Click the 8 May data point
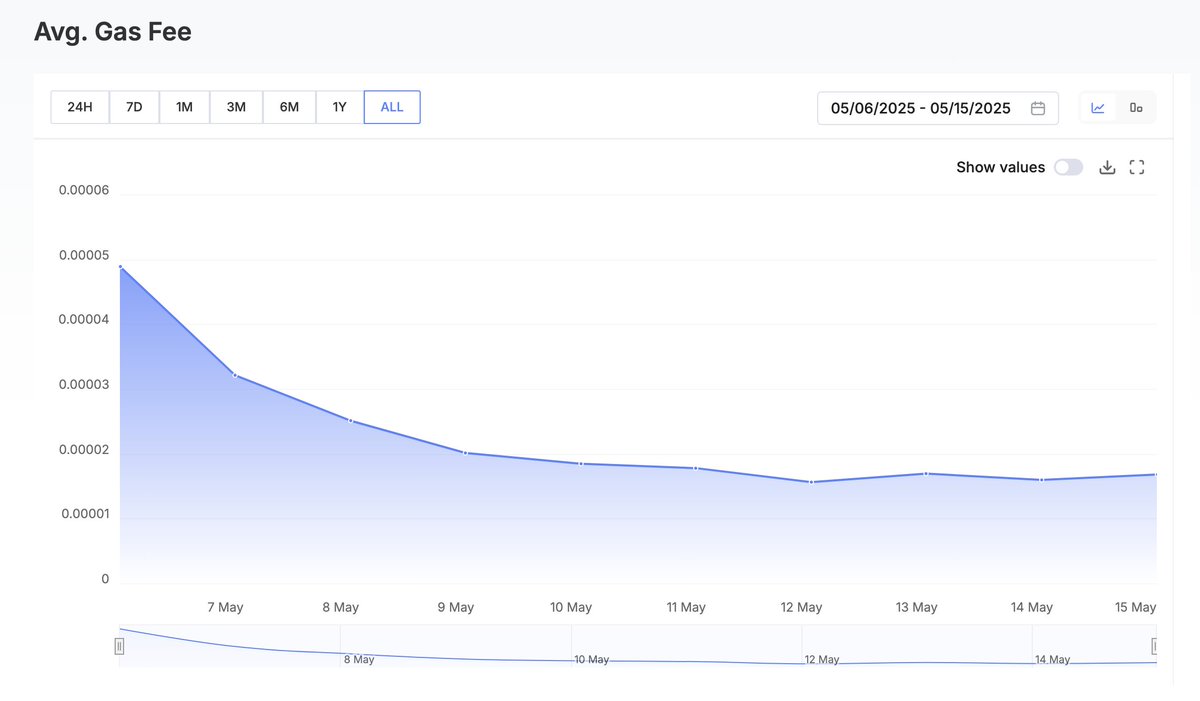 [x=350, y=421]
